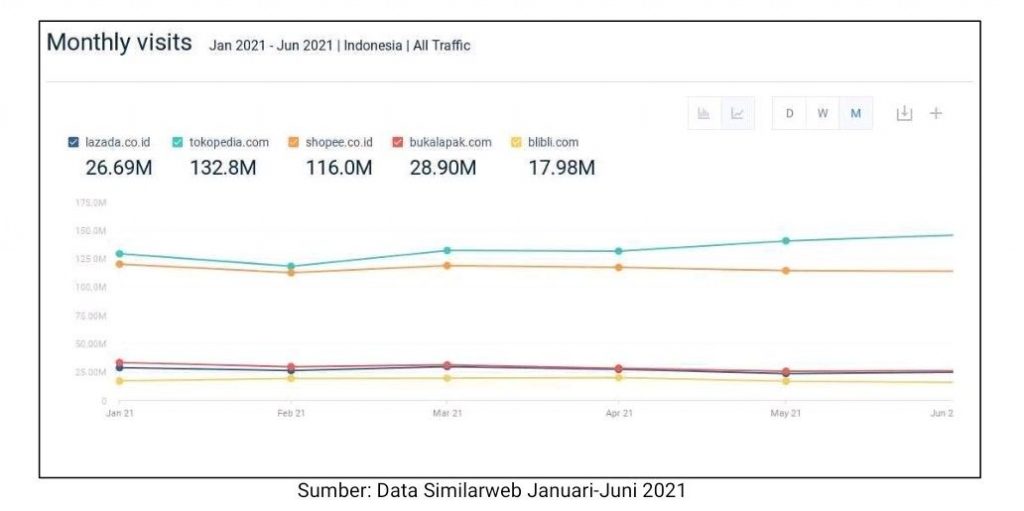Click tokopedia Feb 21 data point
The image size is (1024, 511).
pyautogui.click(x=291, y=266)
